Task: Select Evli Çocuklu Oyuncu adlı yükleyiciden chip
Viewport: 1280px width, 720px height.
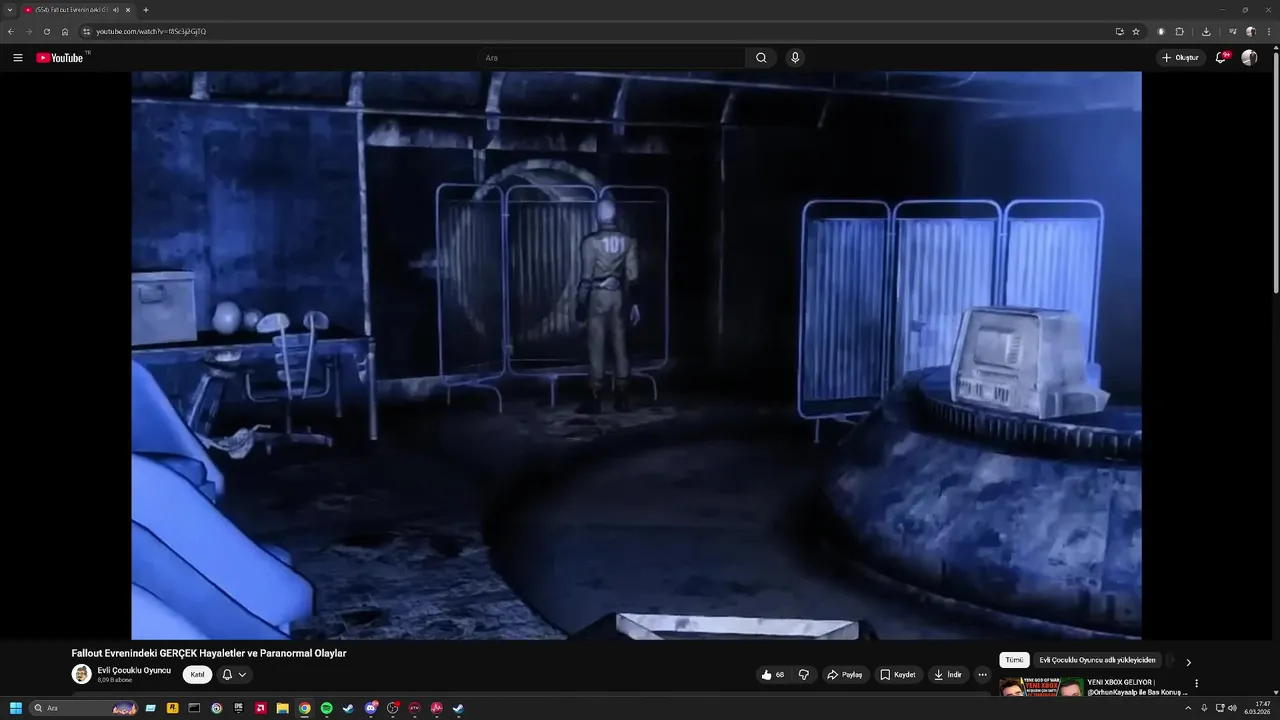Action: 1097,660
